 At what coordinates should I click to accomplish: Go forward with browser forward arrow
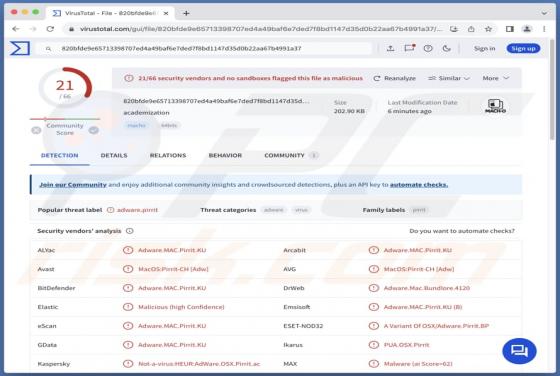[x=33, y=29]
